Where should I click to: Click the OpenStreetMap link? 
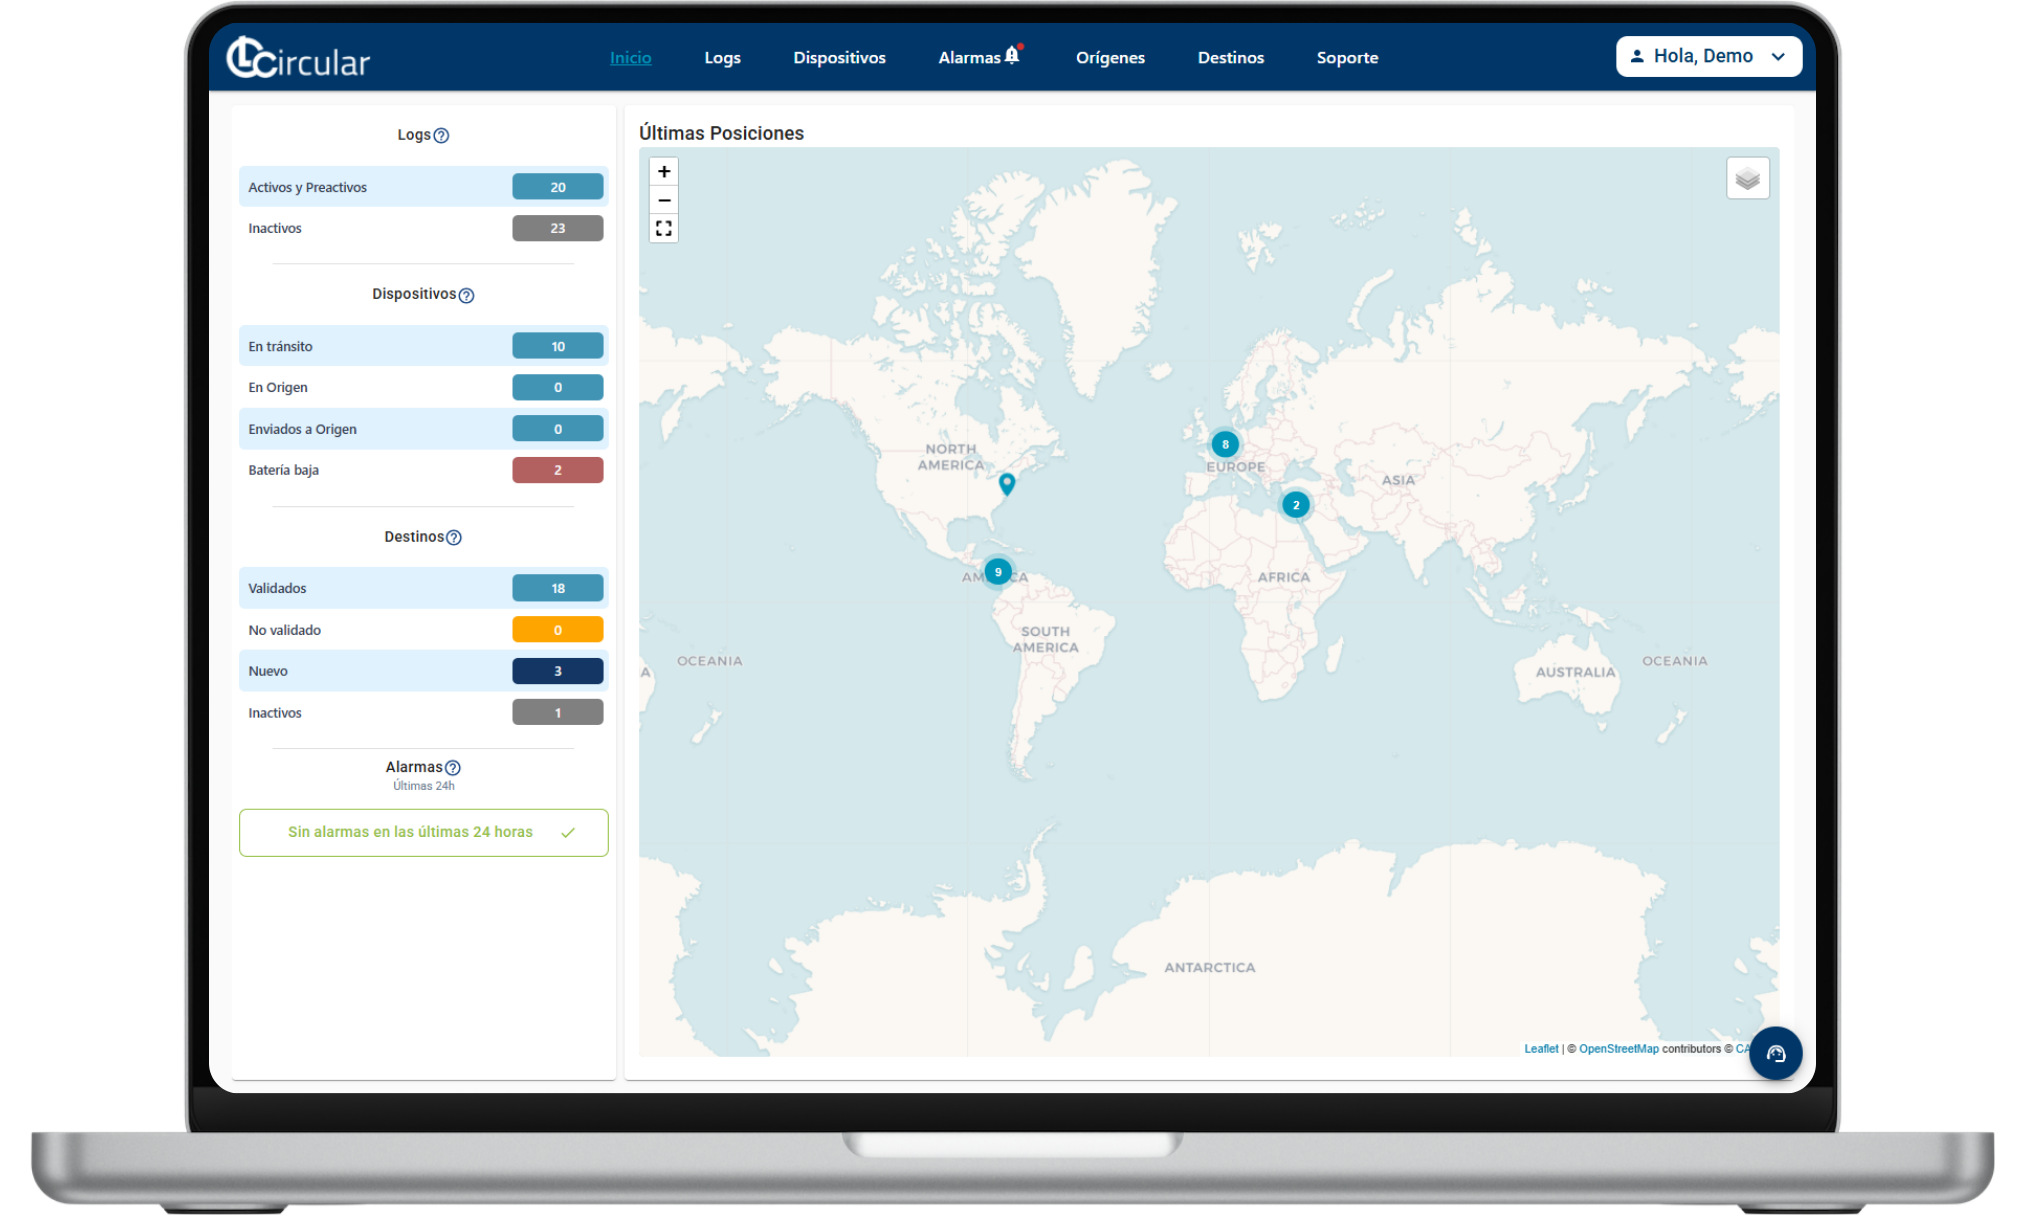point(1618,1049)
